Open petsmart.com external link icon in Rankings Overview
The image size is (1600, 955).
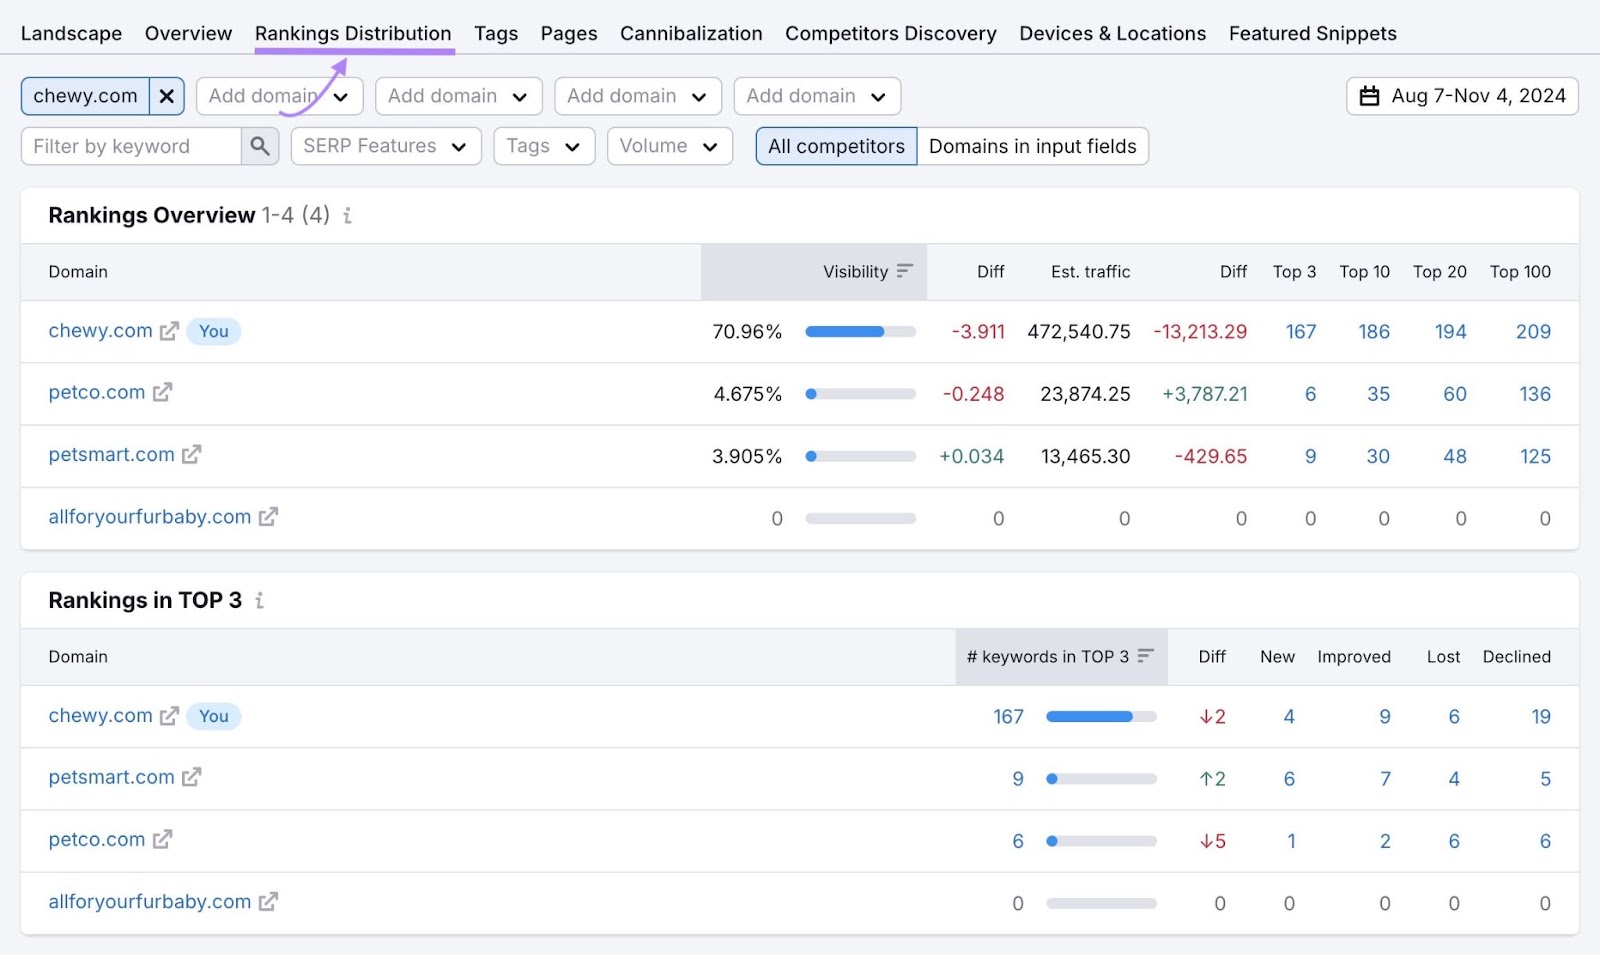click(x=191, y=455)
